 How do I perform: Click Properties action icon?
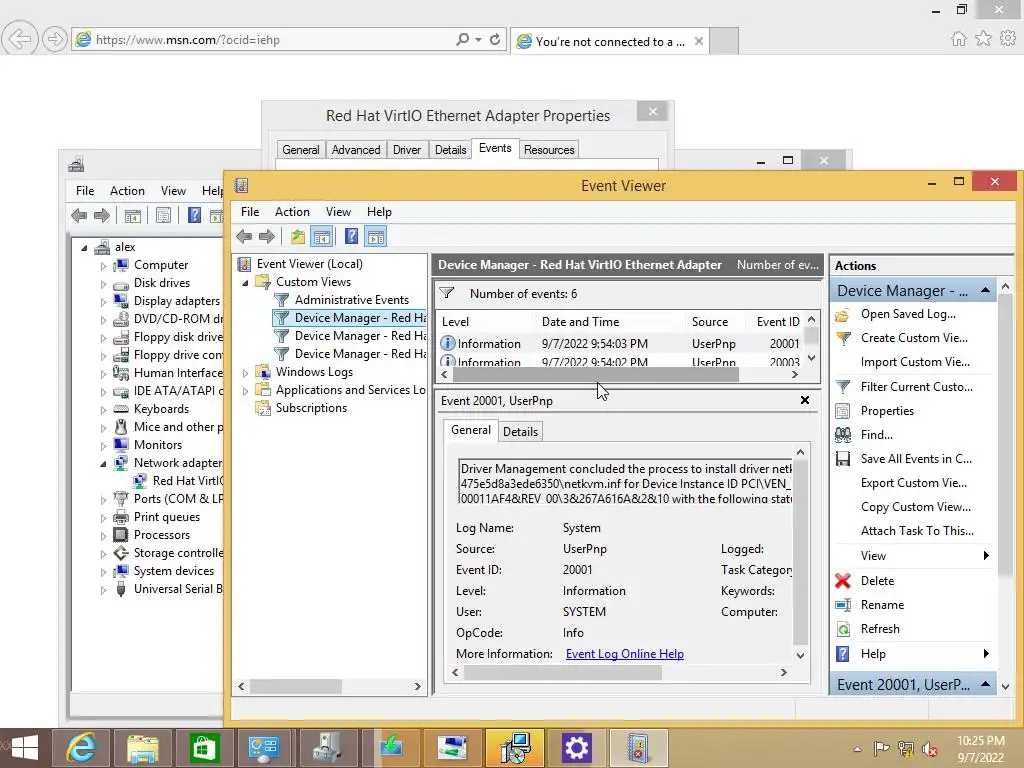pyautogui.click(x=843, y=411)
